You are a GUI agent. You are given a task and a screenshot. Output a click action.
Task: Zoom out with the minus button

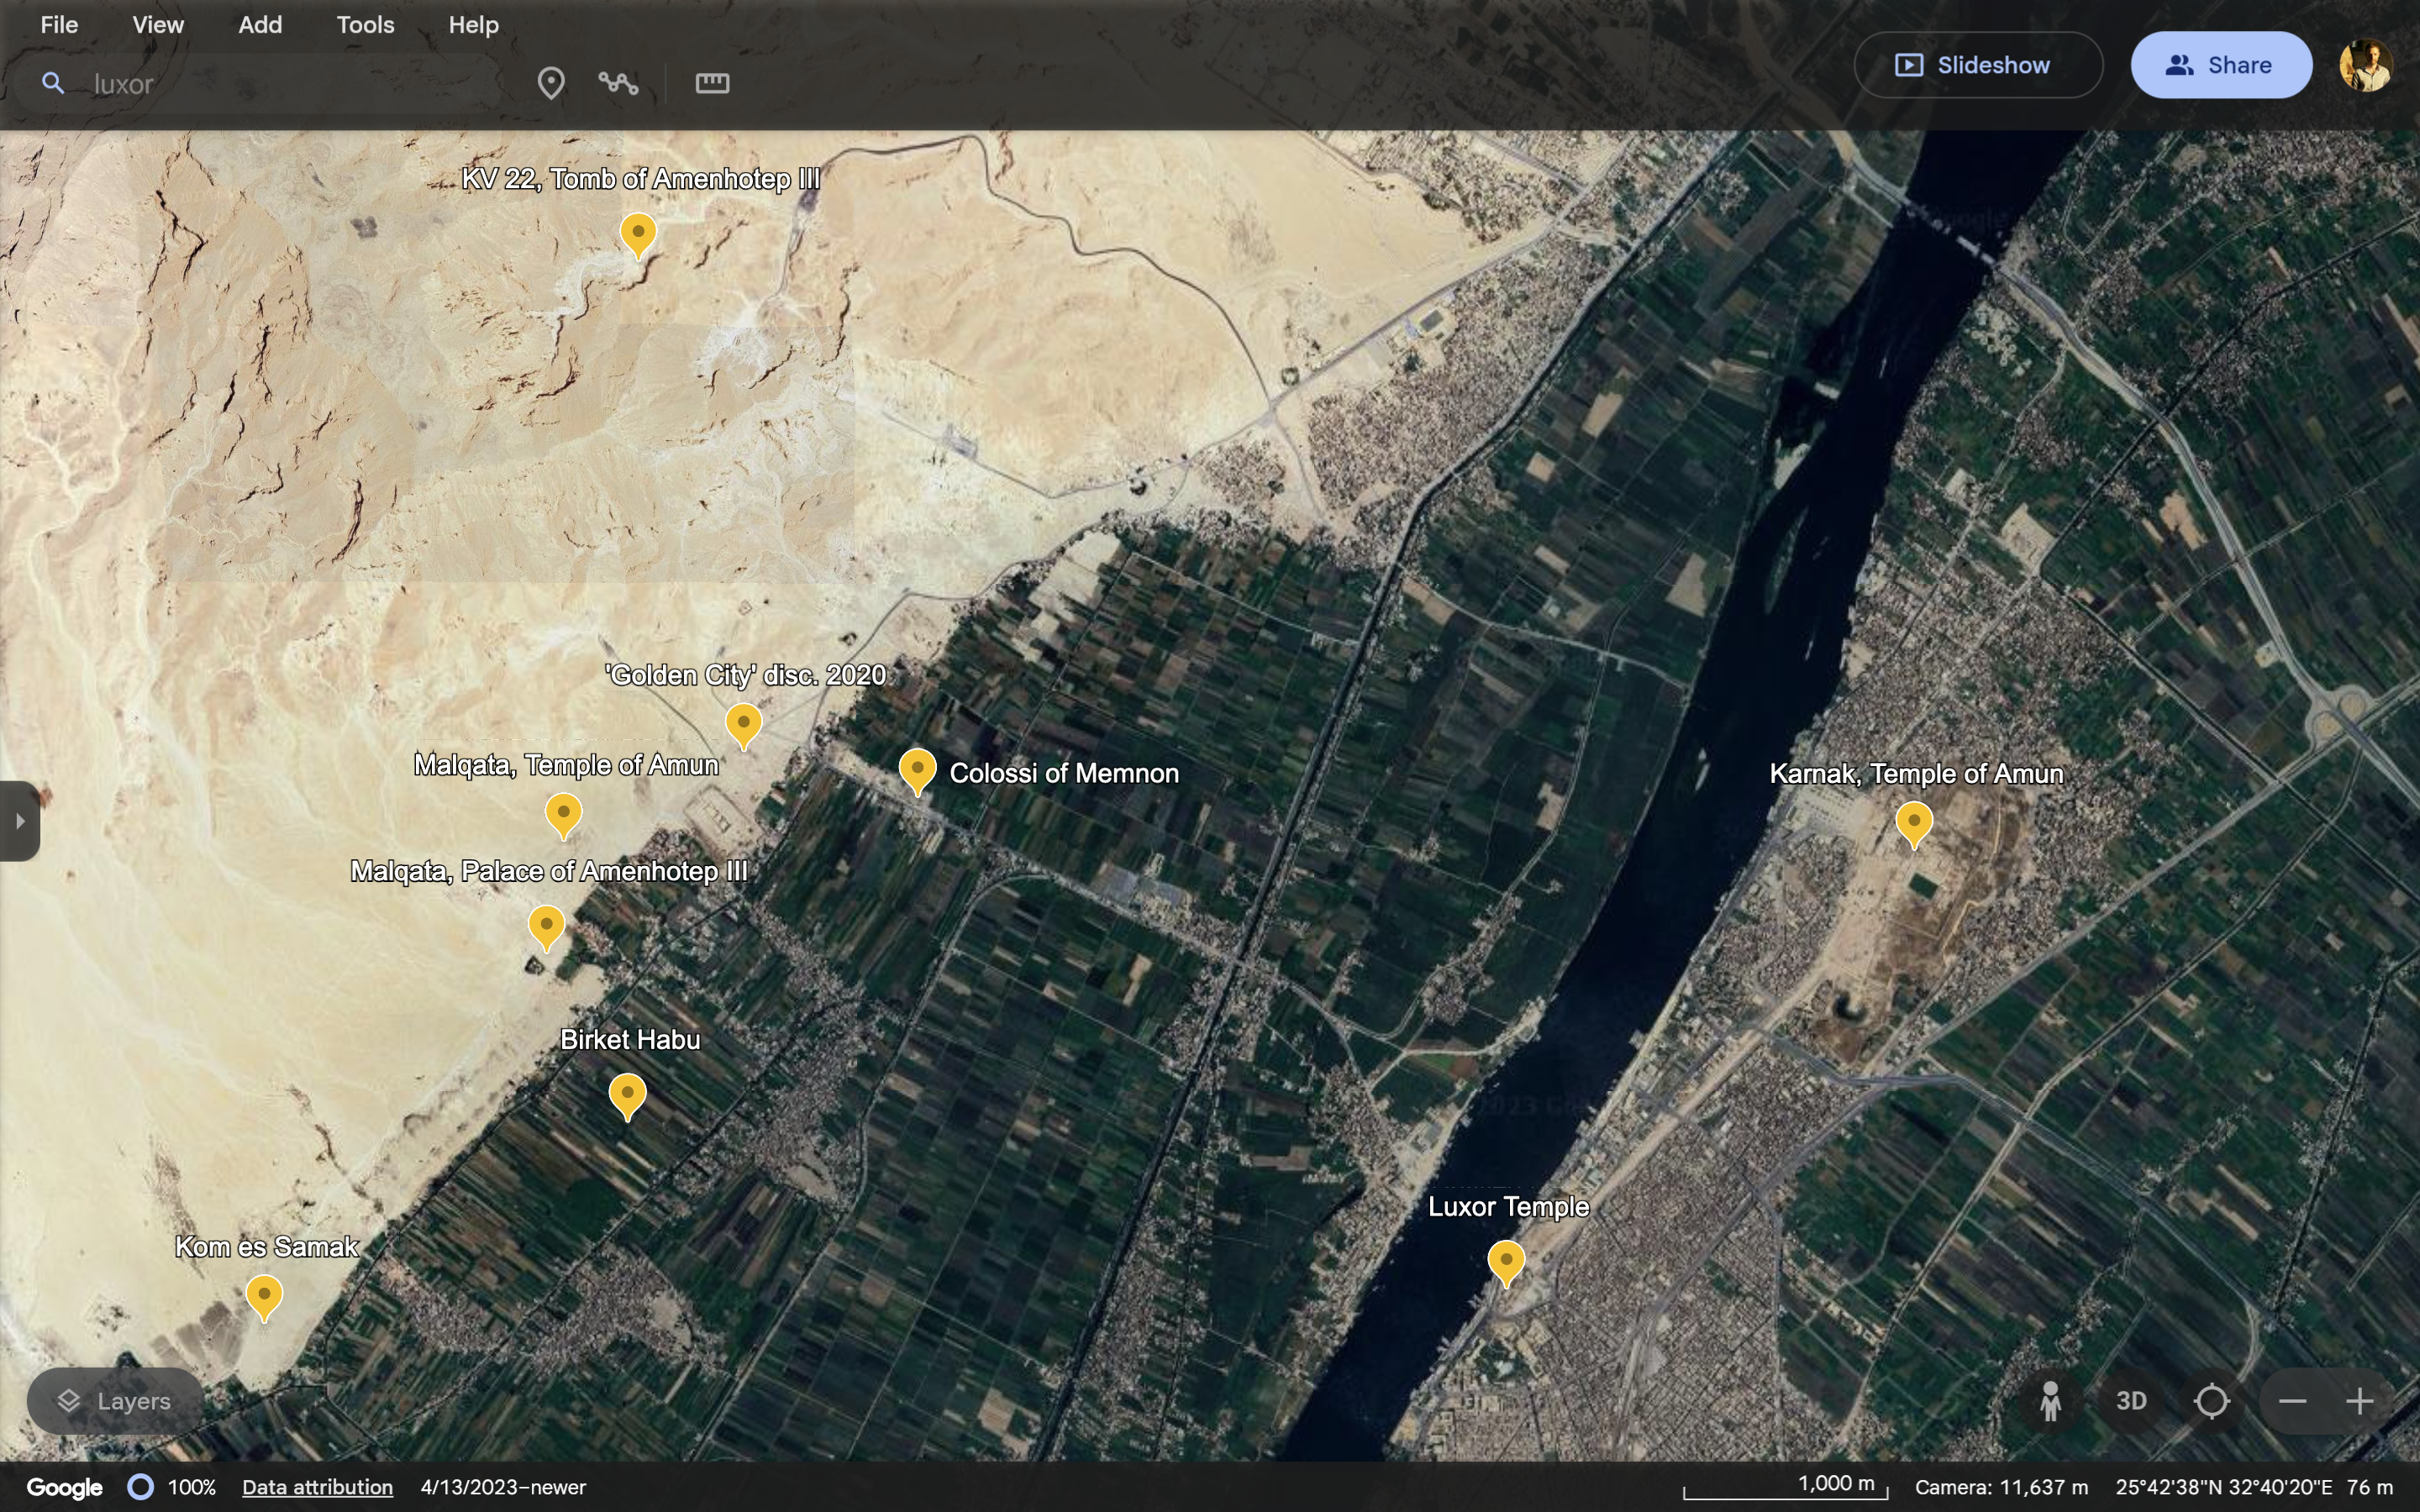click(x=2292, y=1401)
